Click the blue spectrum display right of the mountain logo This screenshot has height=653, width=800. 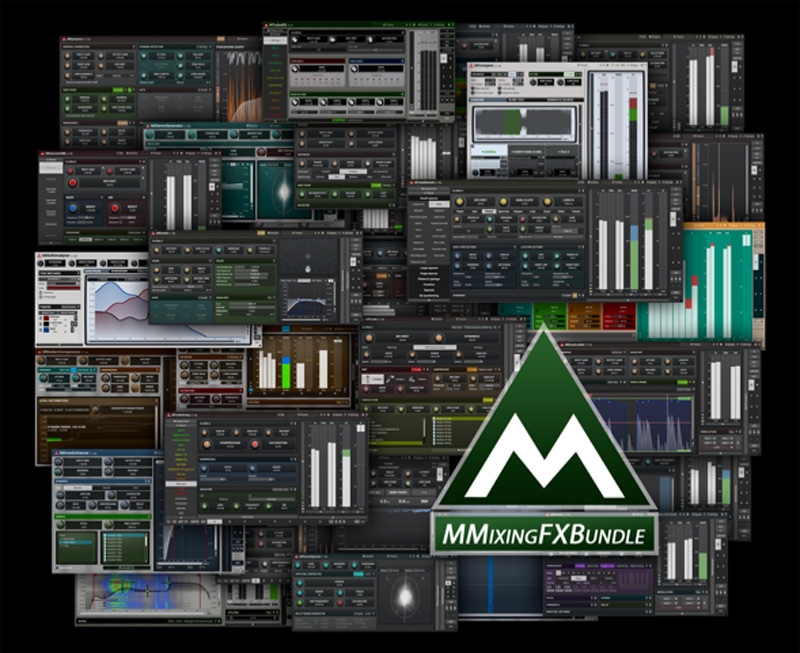click(x=643, y=422)
